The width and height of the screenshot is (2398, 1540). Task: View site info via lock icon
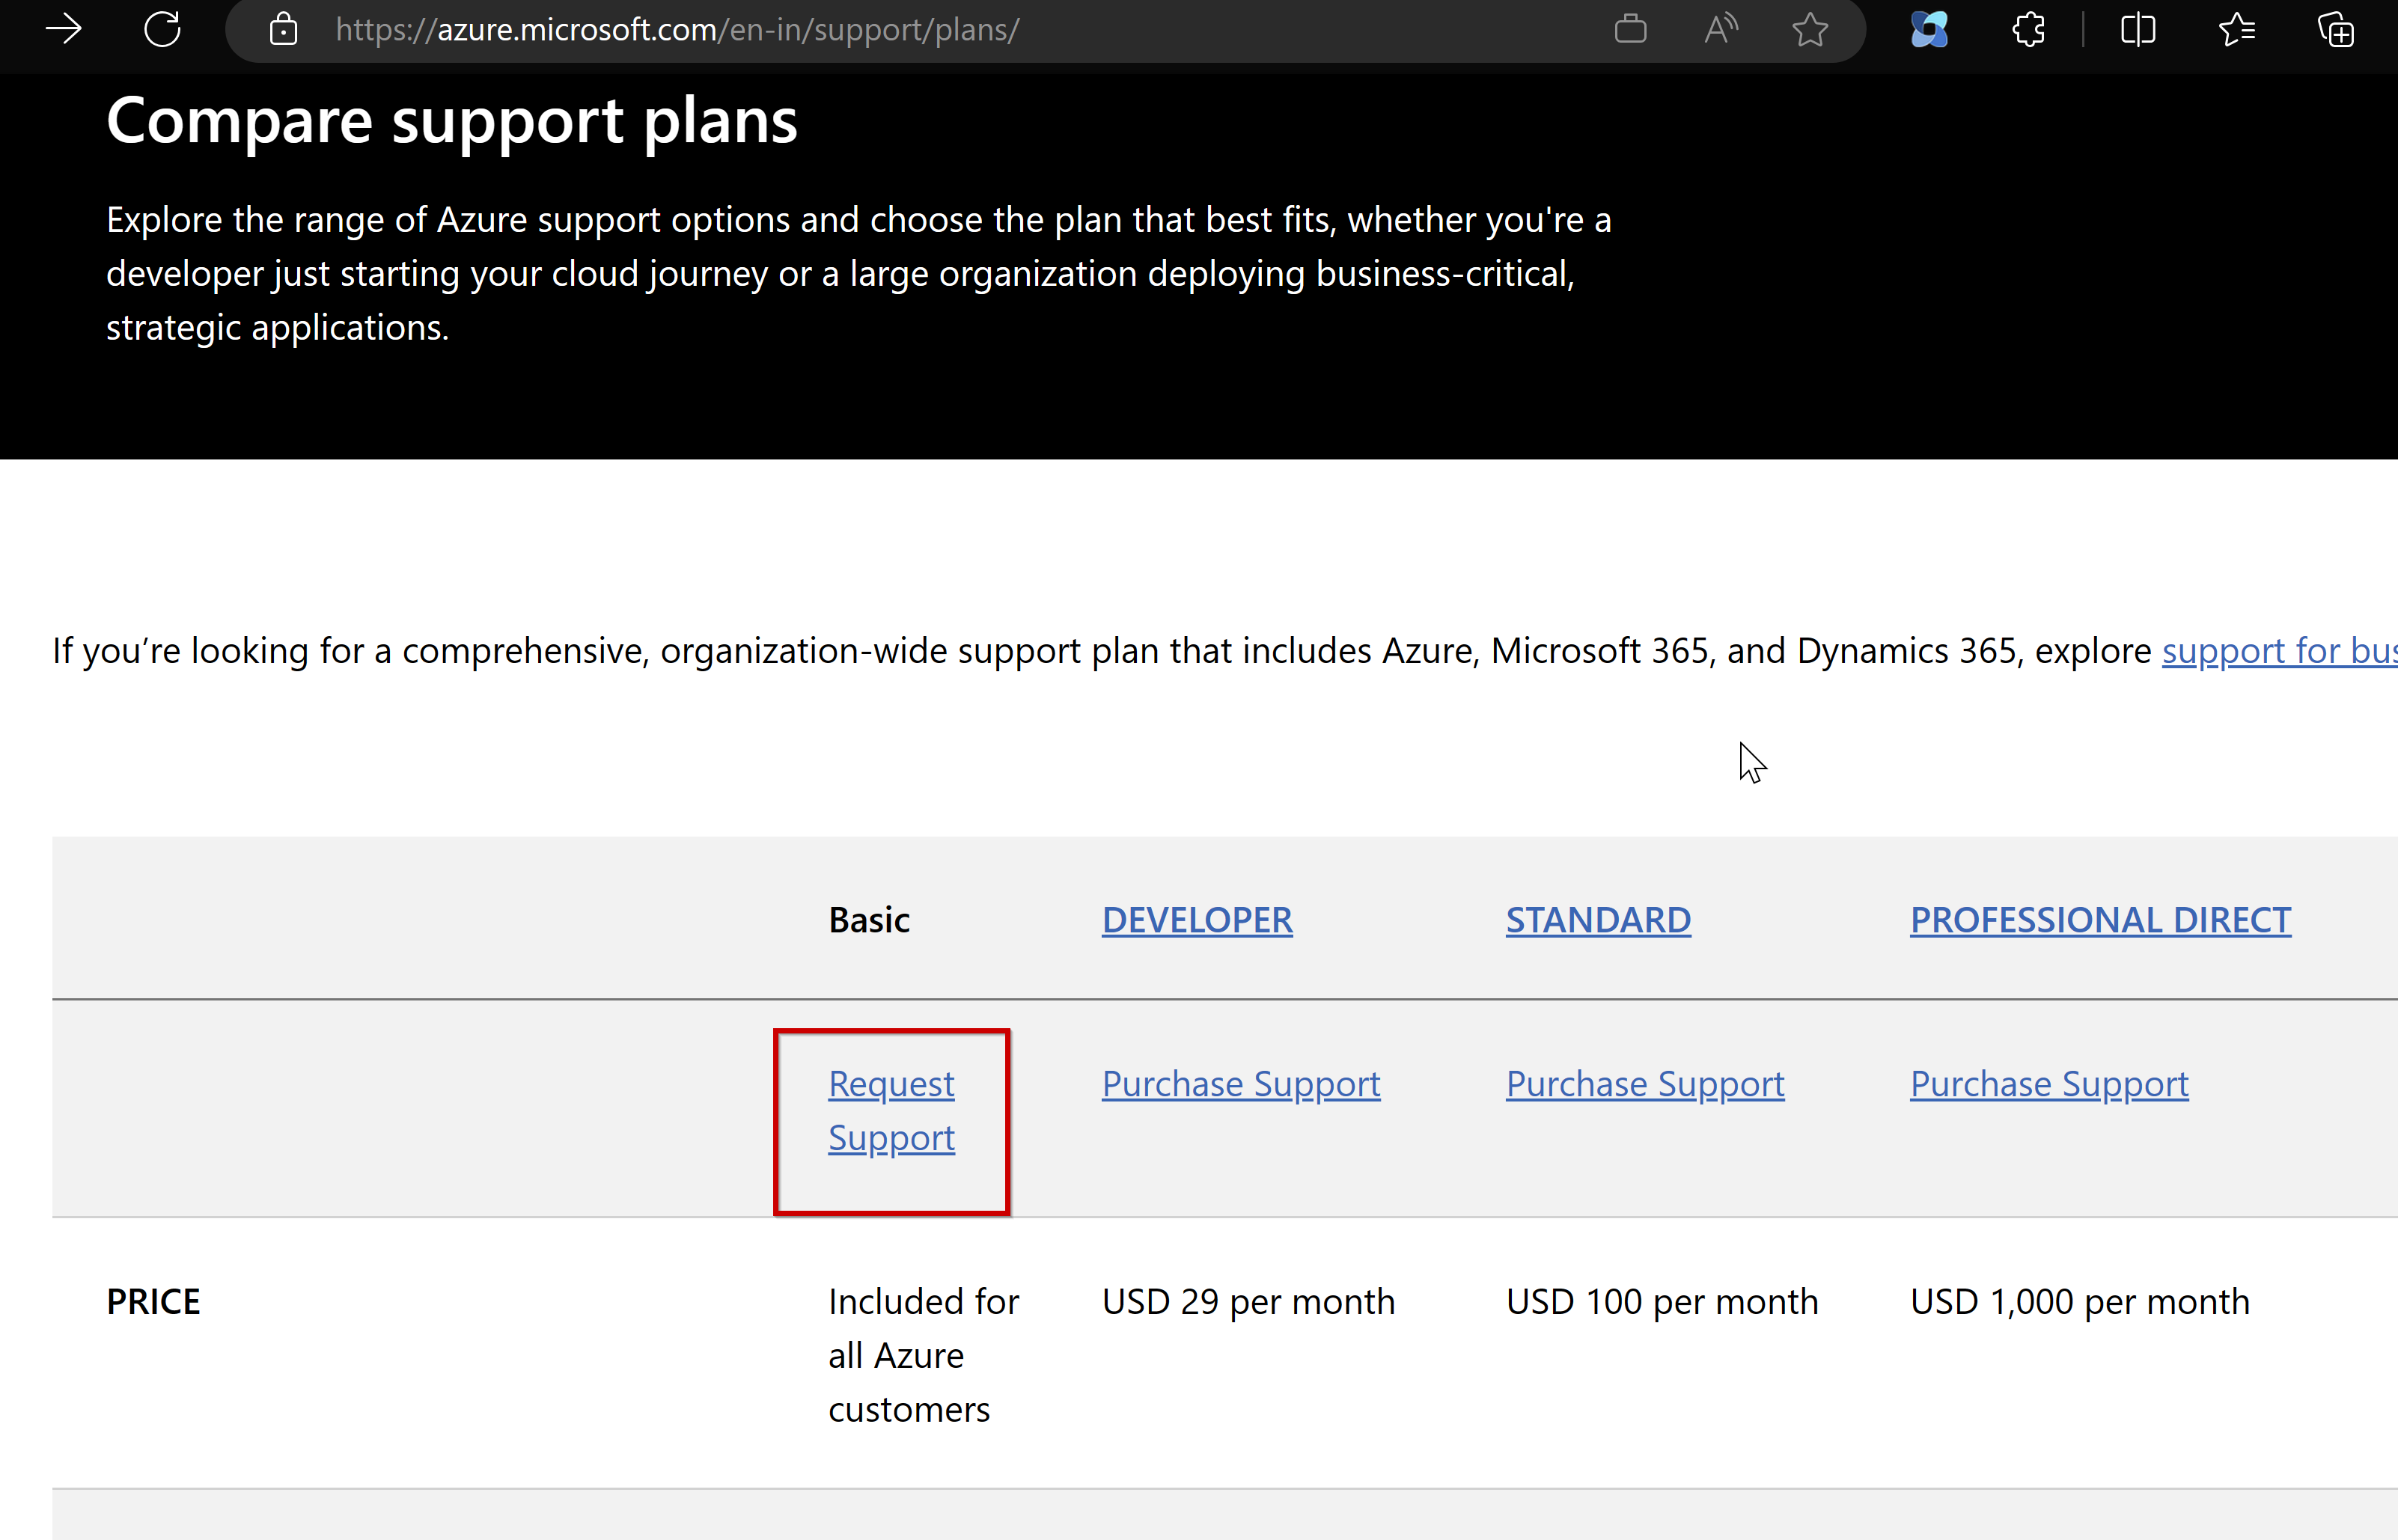coord(284,29)
